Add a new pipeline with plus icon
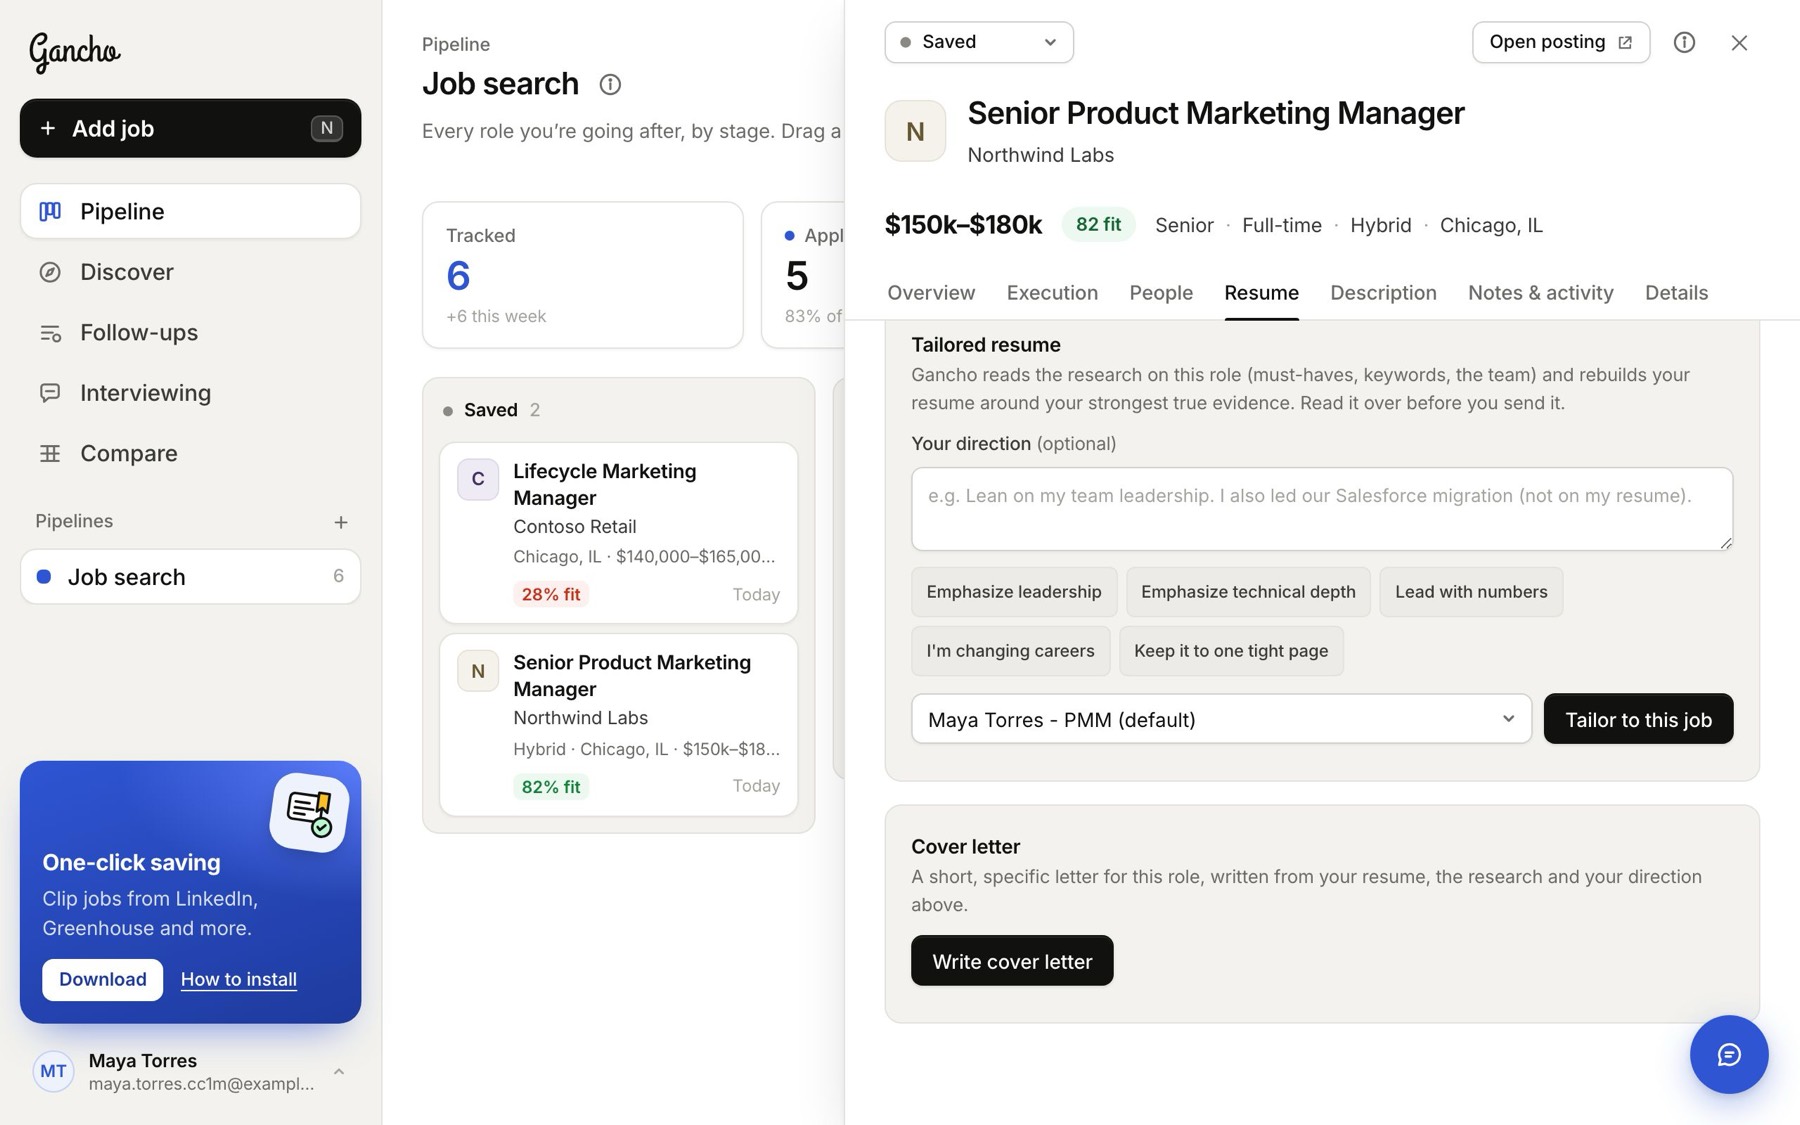The width and height of the screenshot is (1800, 1125). click(x=341, y=522)
